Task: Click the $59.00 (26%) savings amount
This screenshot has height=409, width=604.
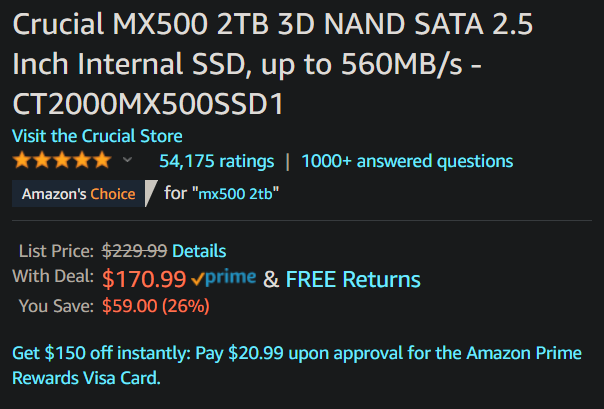Action: pos(156,306)
